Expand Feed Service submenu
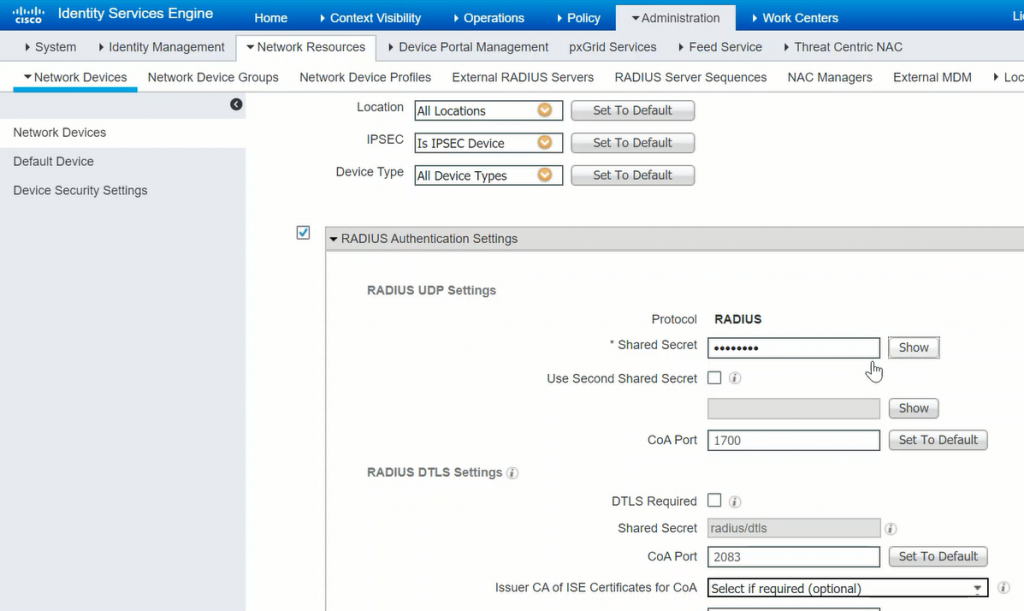1024x611 pixels. (x=720, y=47)
